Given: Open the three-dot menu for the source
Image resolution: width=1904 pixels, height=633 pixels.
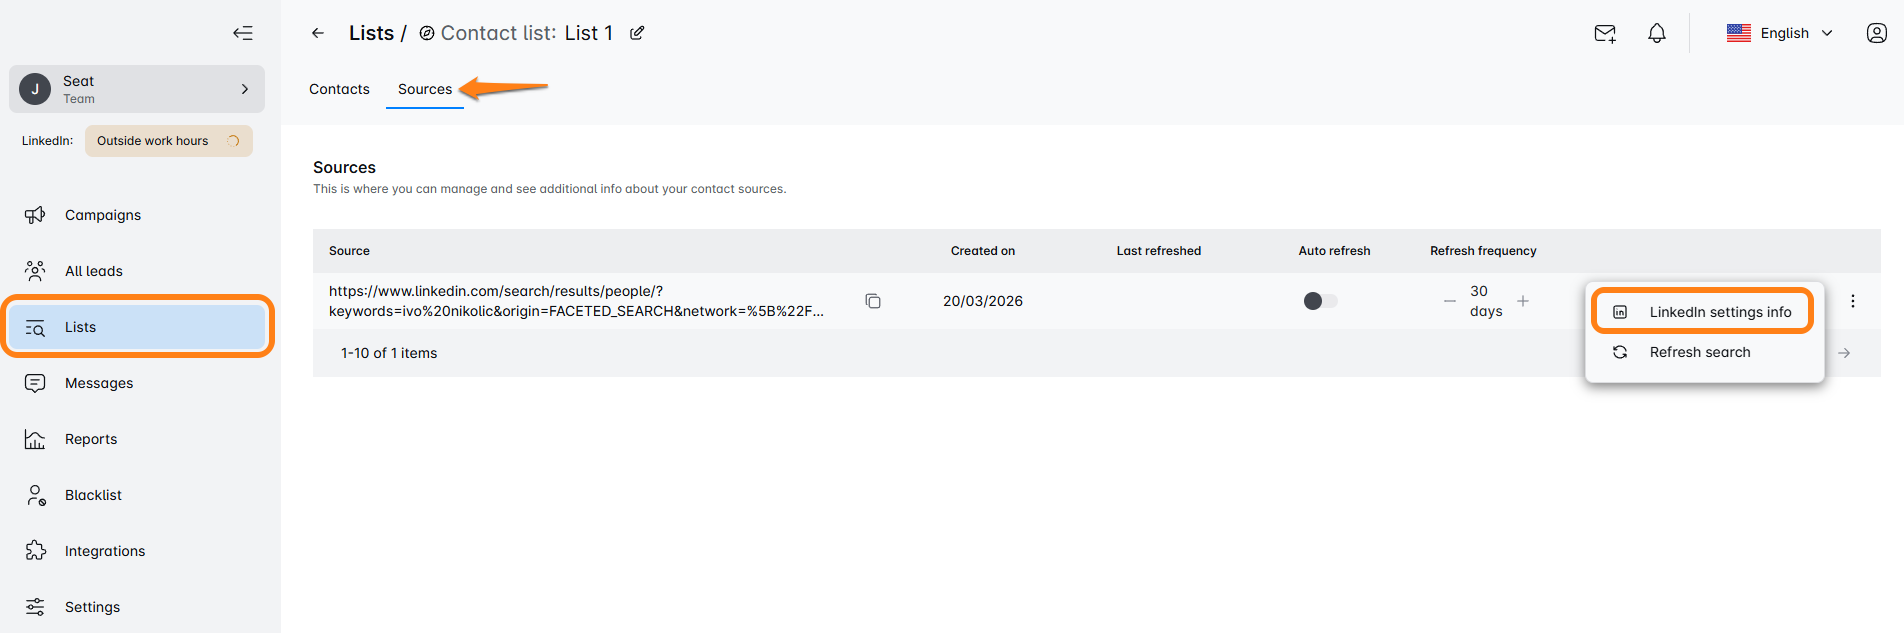Looking at the screenshot, I should click(x=1853, y=301).
